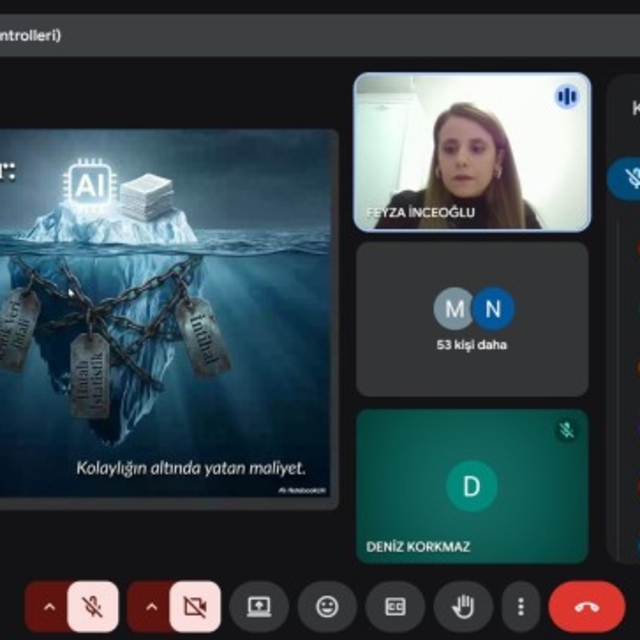Click the M participant avatar
The image size is (640, 640).
coord(453,309)
